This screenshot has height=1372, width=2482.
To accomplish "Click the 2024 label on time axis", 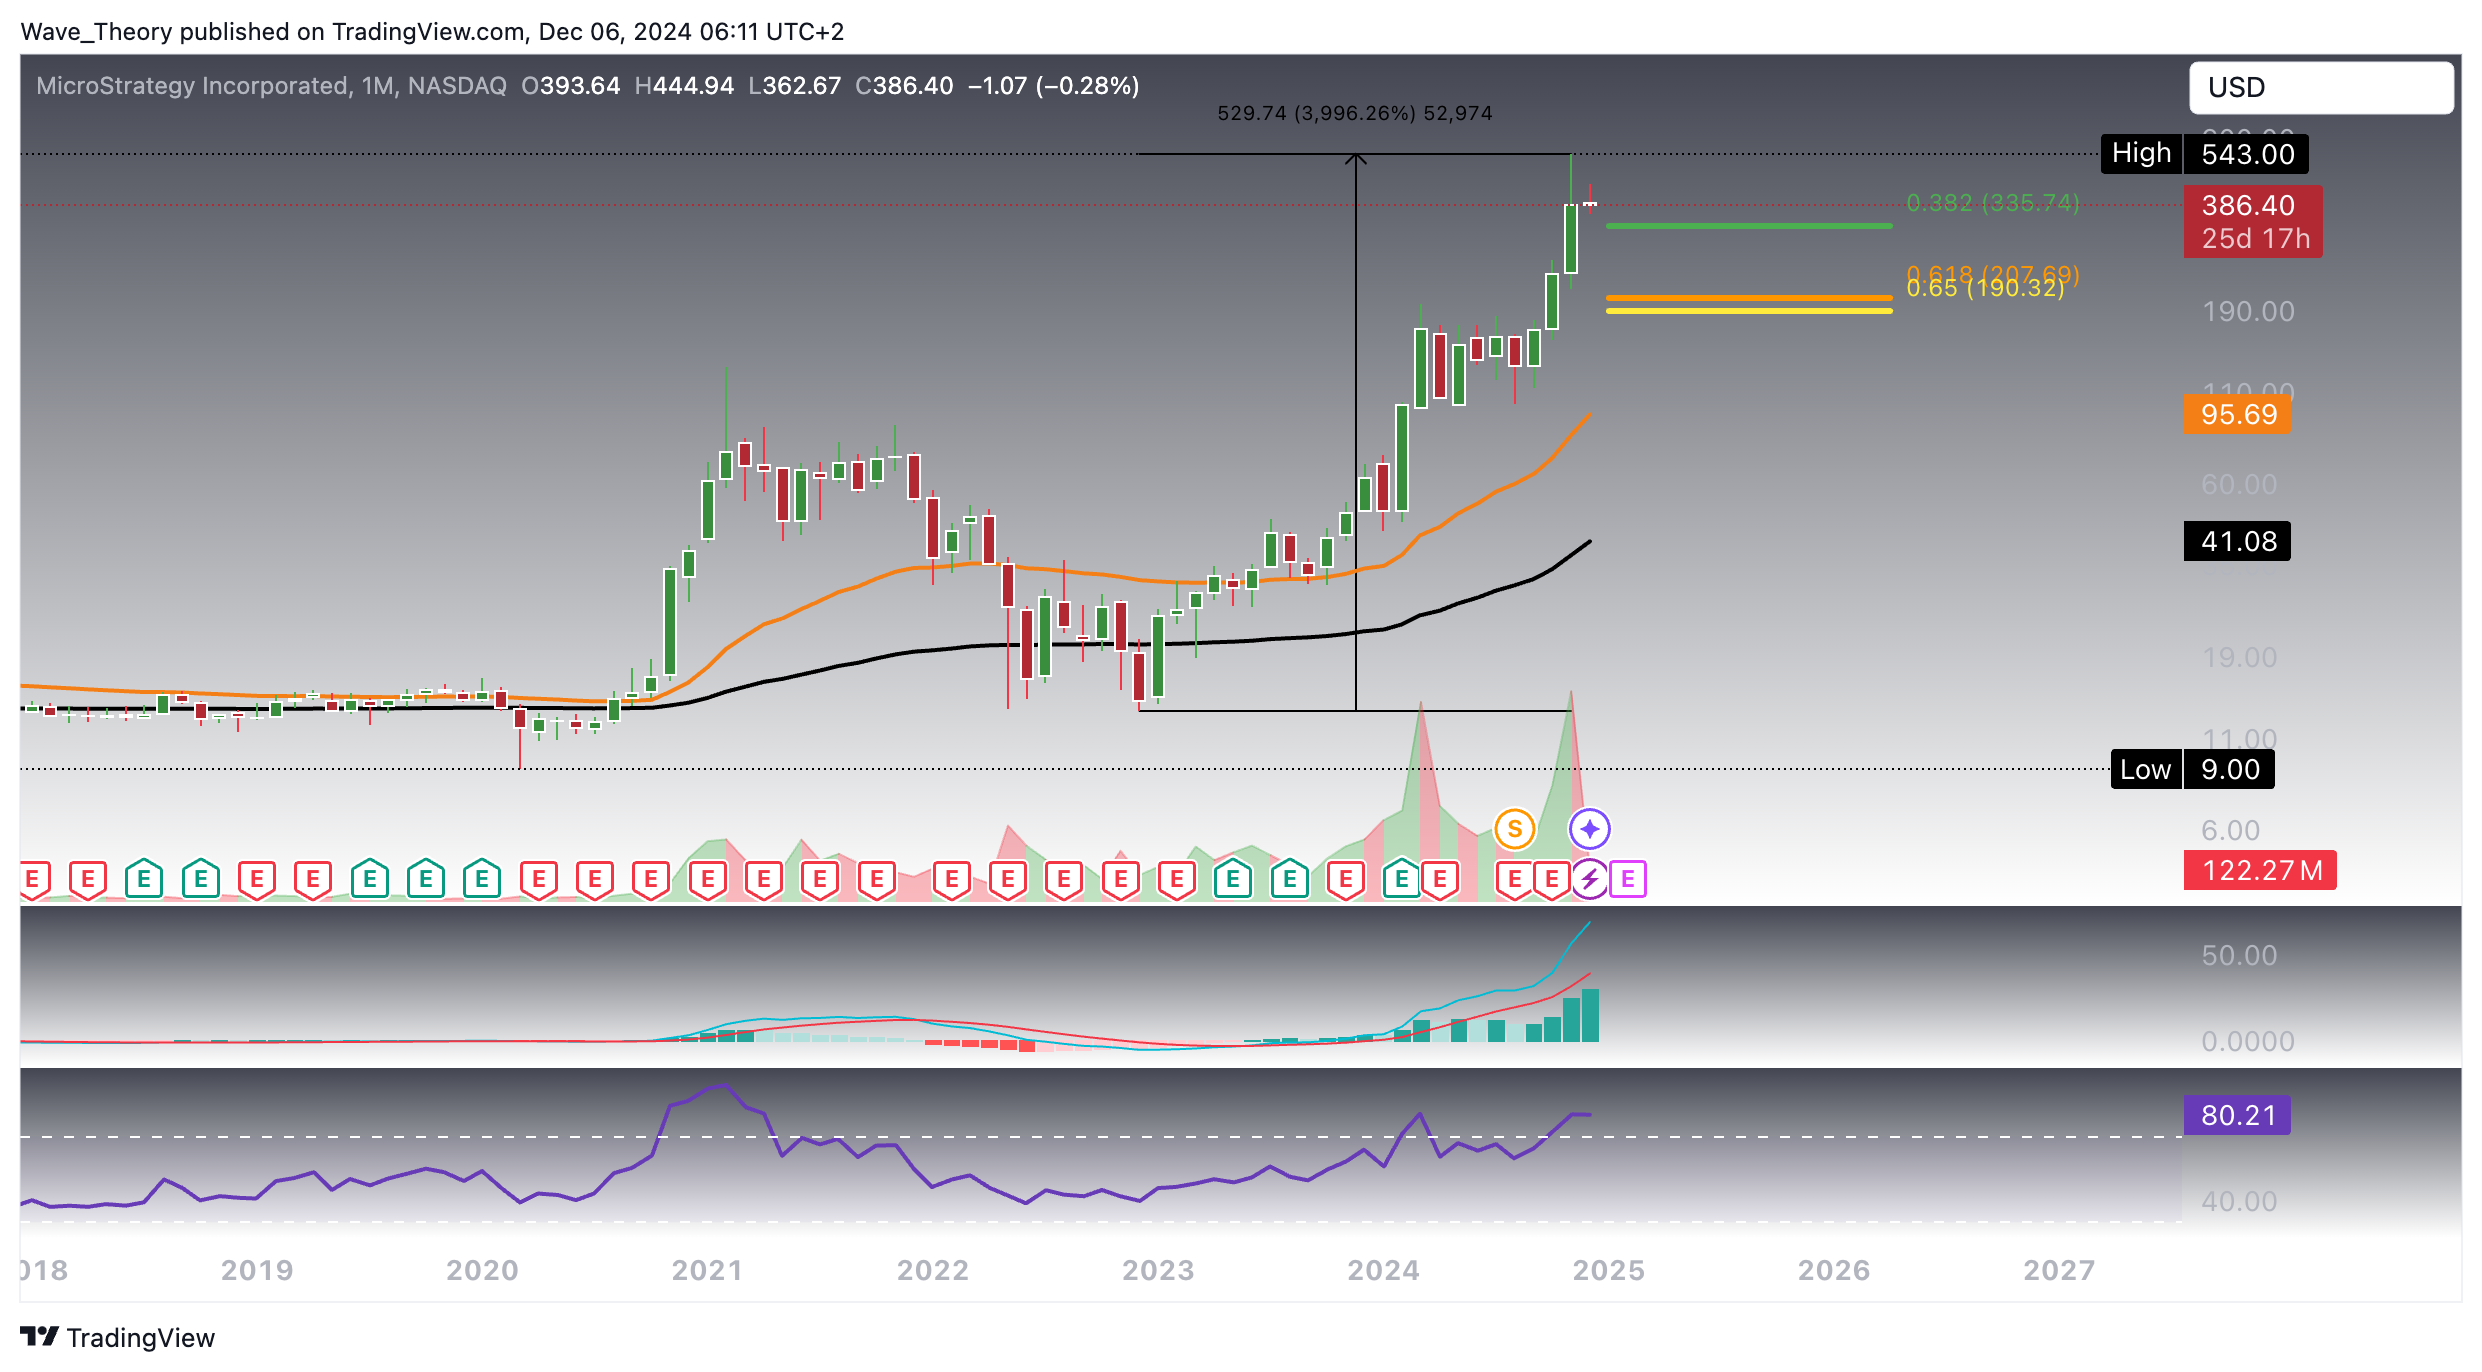I will coord(1383,1270).
